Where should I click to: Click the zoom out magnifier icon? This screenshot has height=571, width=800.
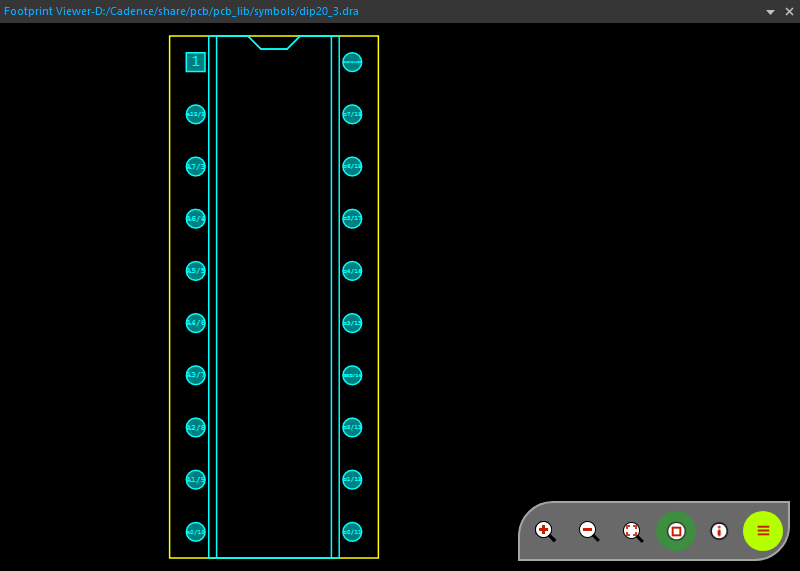[589, 531]
